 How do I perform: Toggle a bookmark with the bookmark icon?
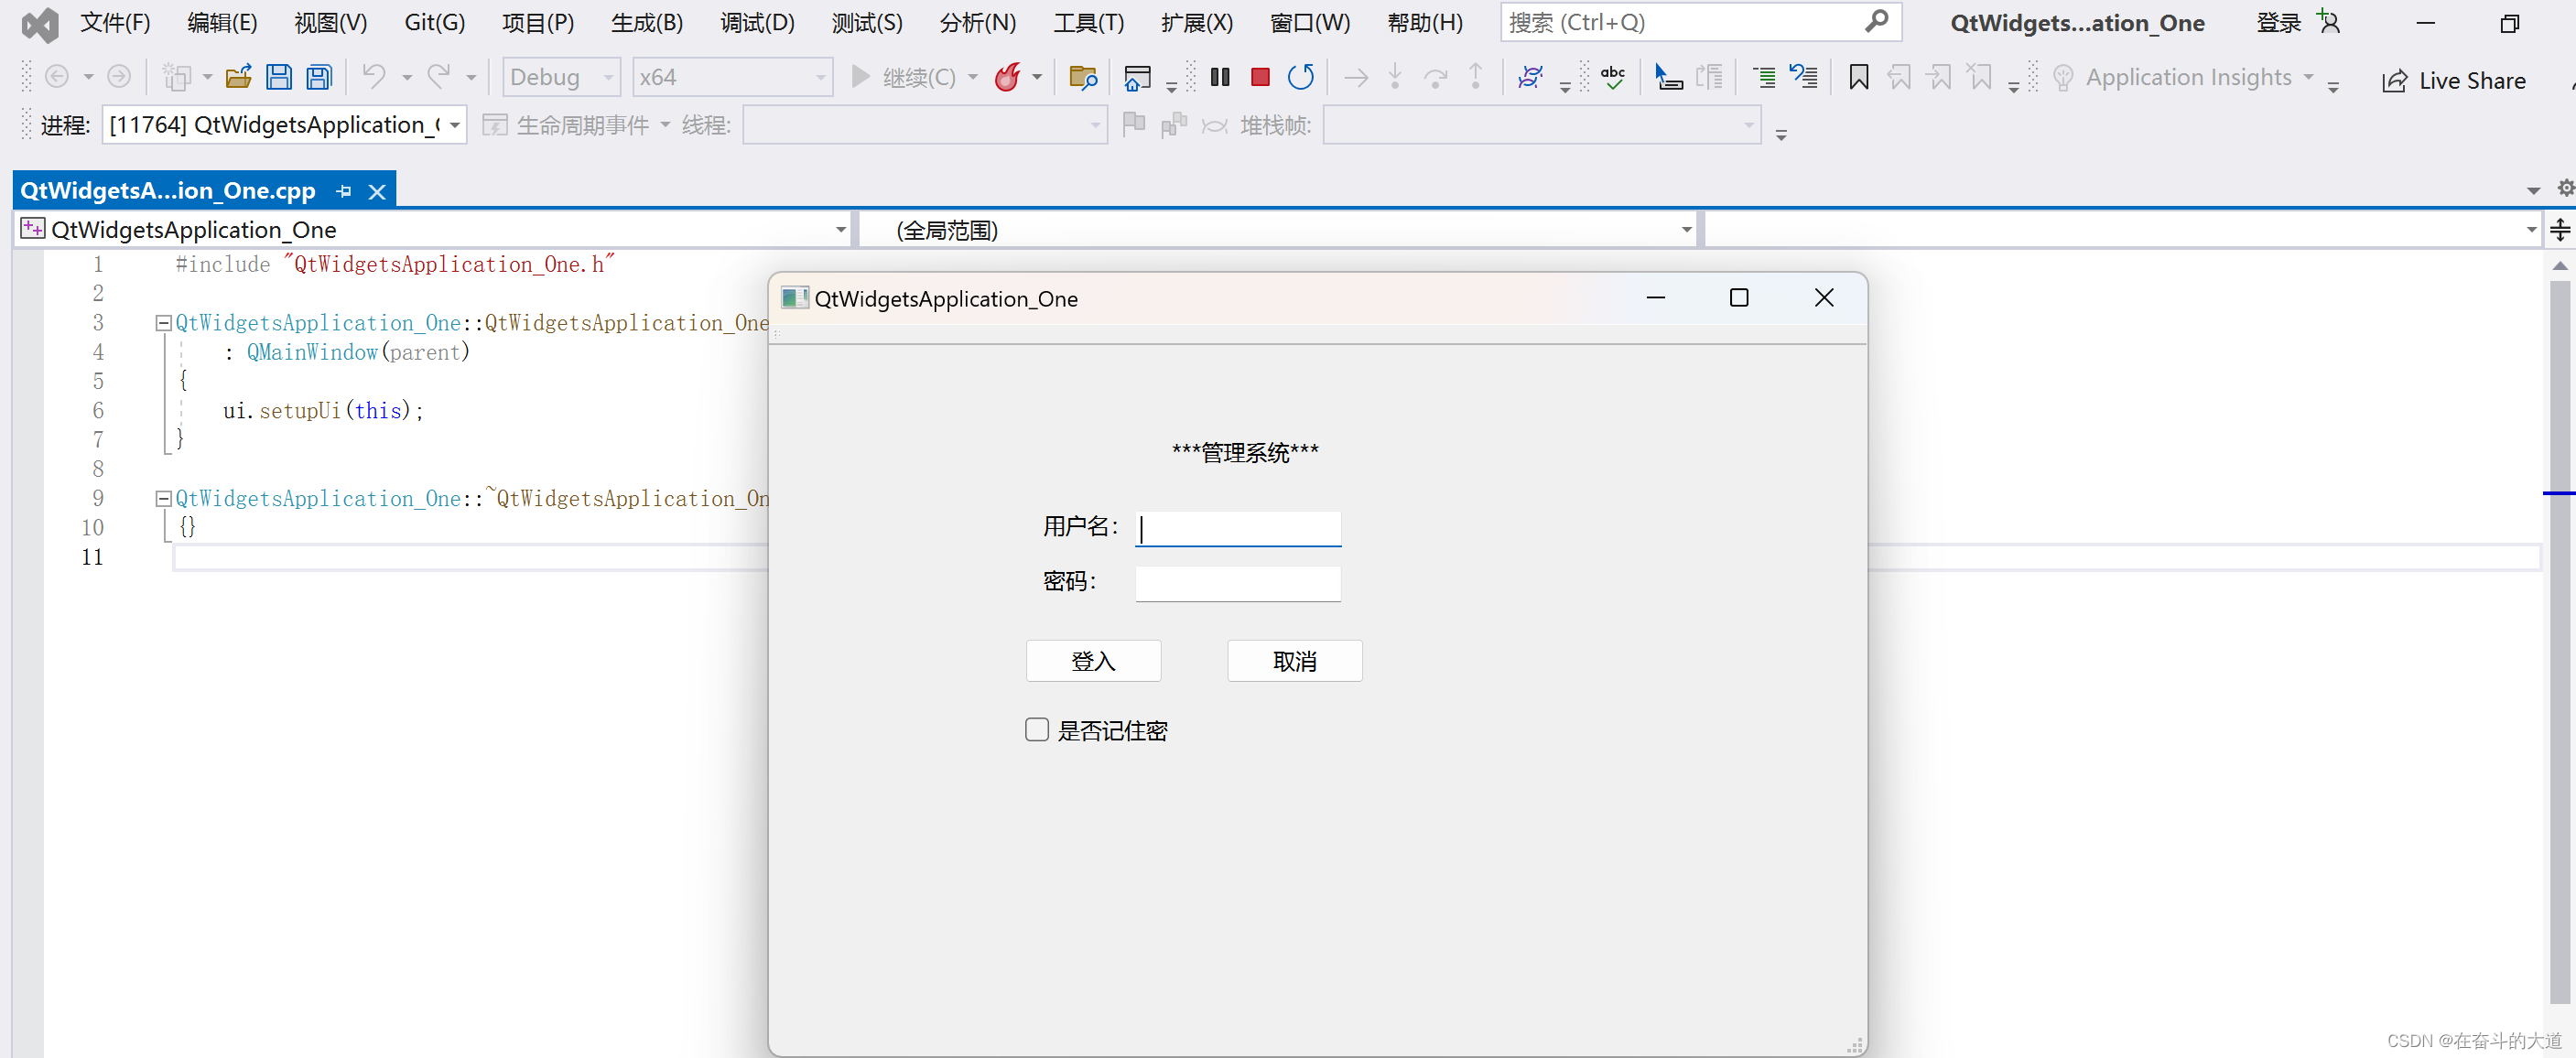(1858, 77)
